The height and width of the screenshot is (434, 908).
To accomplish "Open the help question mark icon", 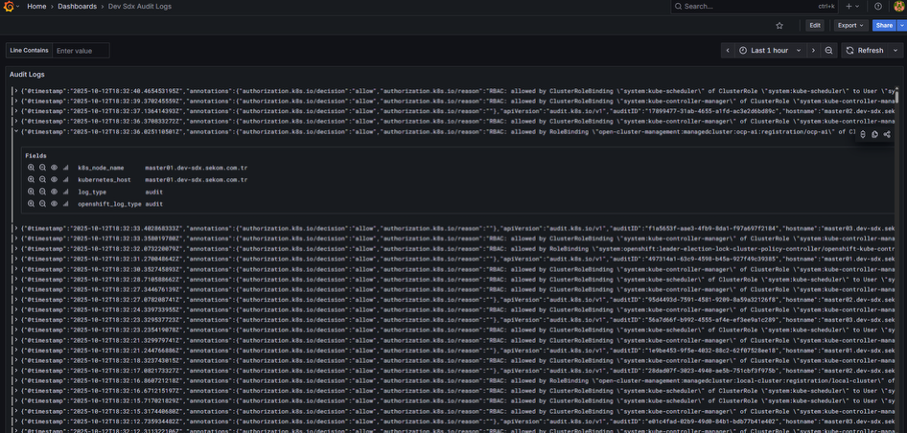I will click(x=878, y=6).
